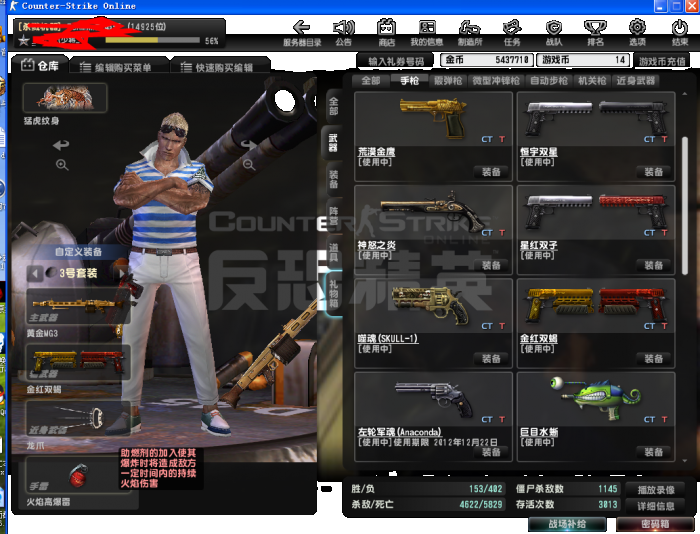Select the 荒漠金鹰 golden pistol image
Image resolution: width=700 pixels, height=534 pixels.
[x=433, y=118]
